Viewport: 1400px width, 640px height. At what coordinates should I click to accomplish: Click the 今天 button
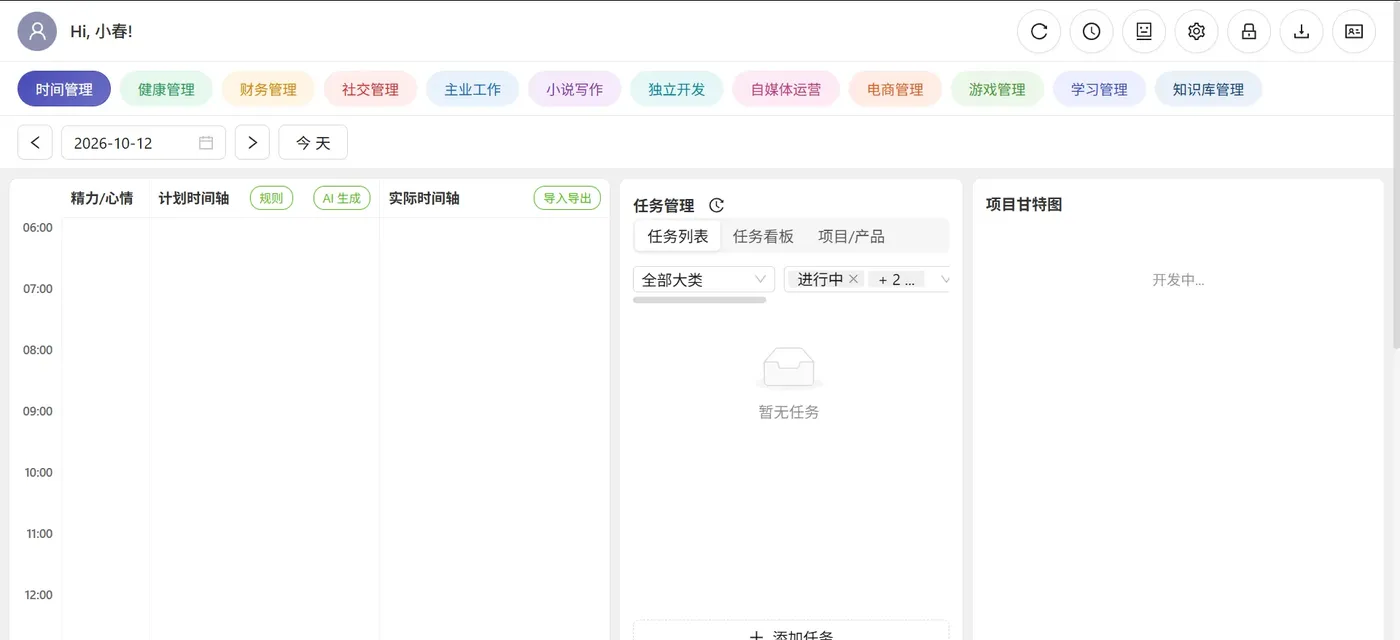[313, 142]
